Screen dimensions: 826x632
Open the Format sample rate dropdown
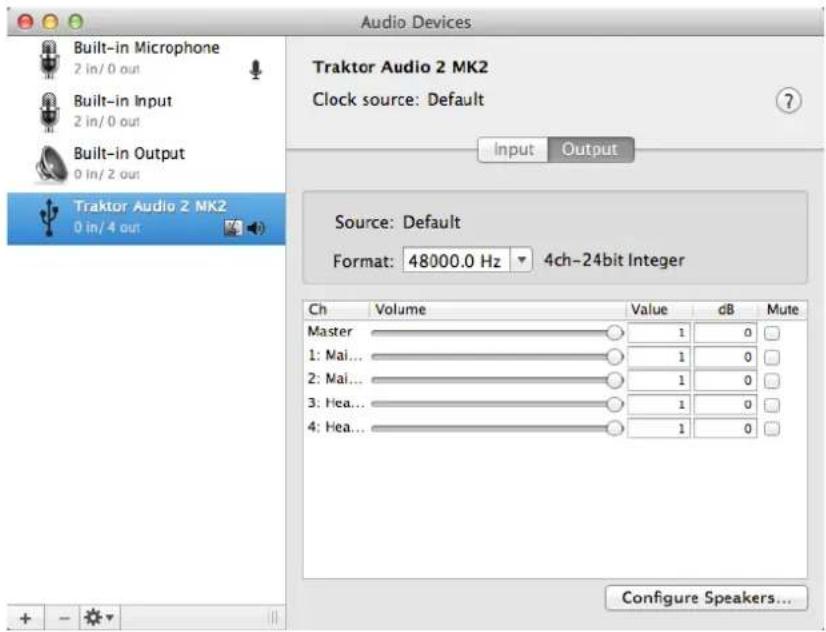coord(521,260)
